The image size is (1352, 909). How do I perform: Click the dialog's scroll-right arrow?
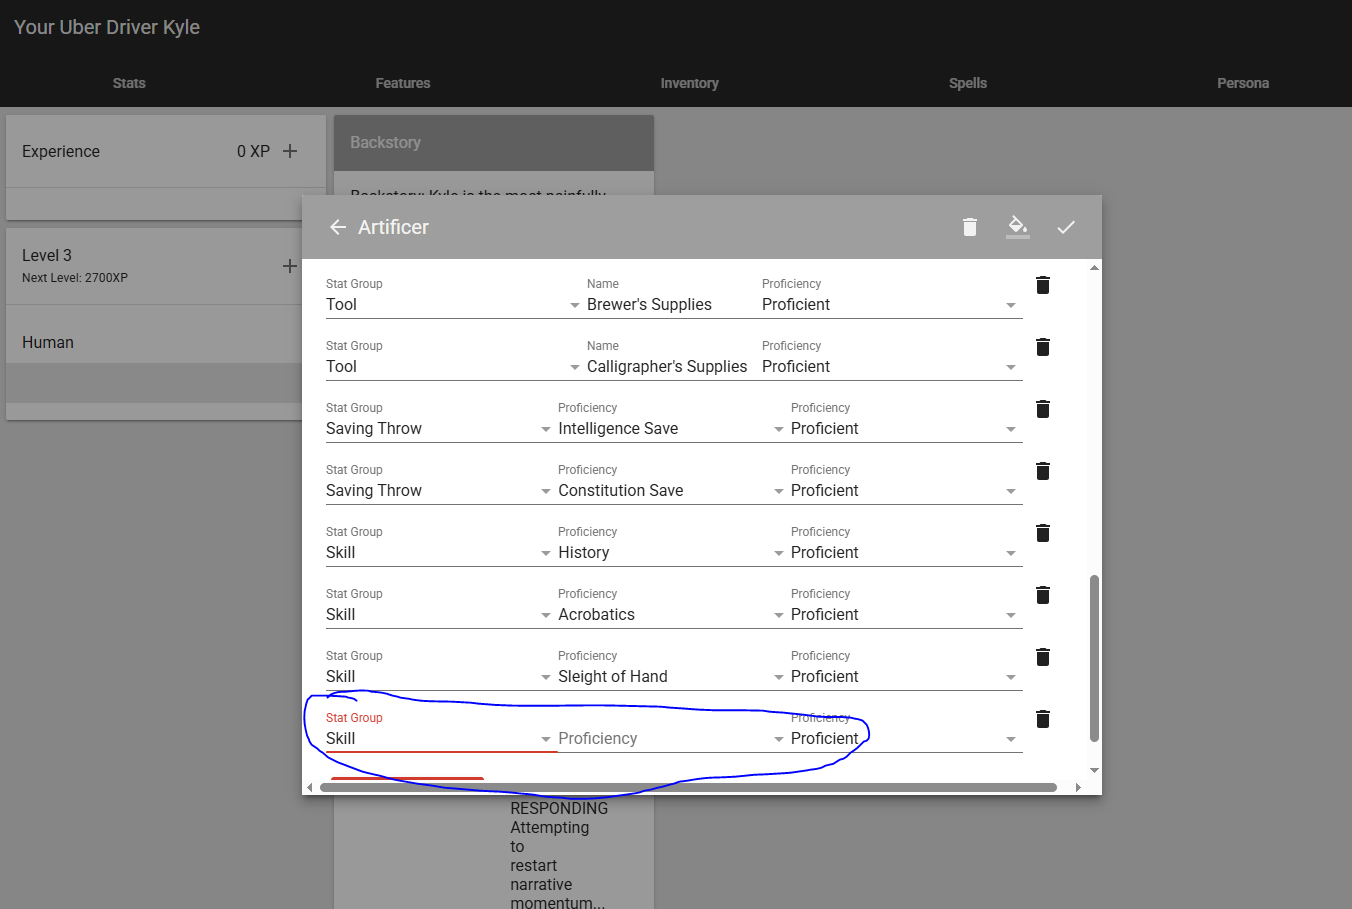[x=1078, y=787]
